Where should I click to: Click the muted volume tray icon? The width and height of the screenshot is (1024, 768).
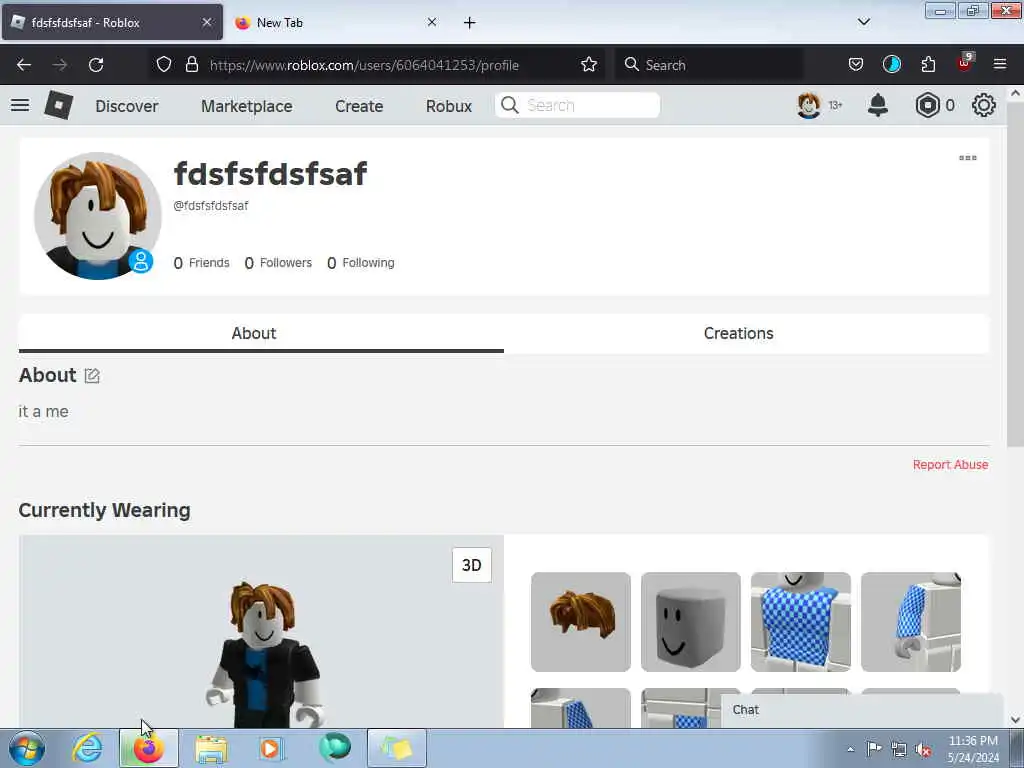[x=923, y=750]
